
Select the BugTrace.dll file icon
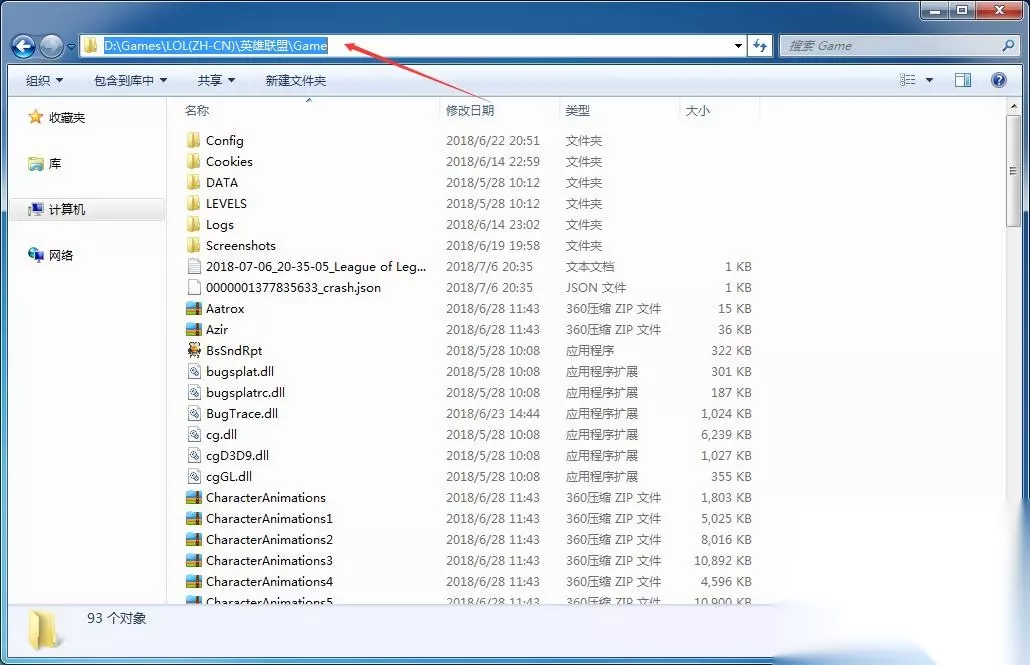coord(194,413)
